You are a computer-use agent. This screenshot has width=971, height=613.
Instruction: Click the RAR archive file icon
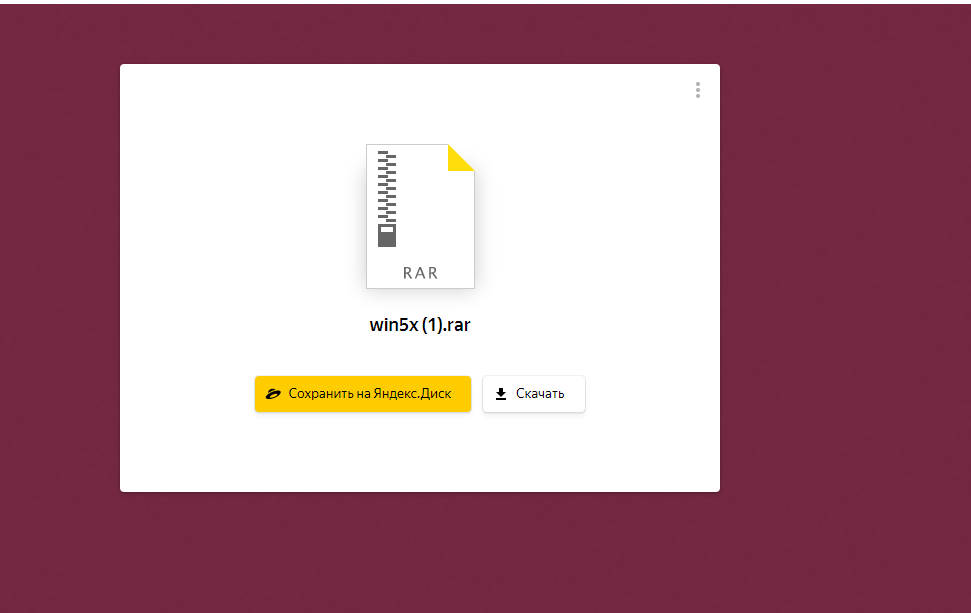(x=420, y=216)
